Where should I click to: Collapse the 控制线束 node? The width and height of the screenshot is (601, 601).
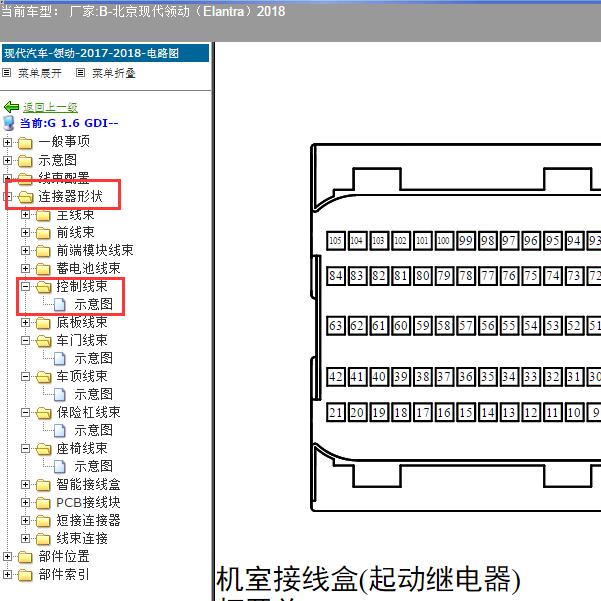click(x=25, y=286)
